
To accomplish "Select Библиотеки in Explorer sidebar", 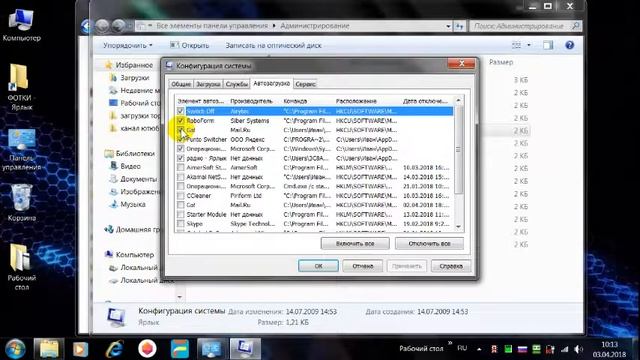I will (x=135, y=153).
